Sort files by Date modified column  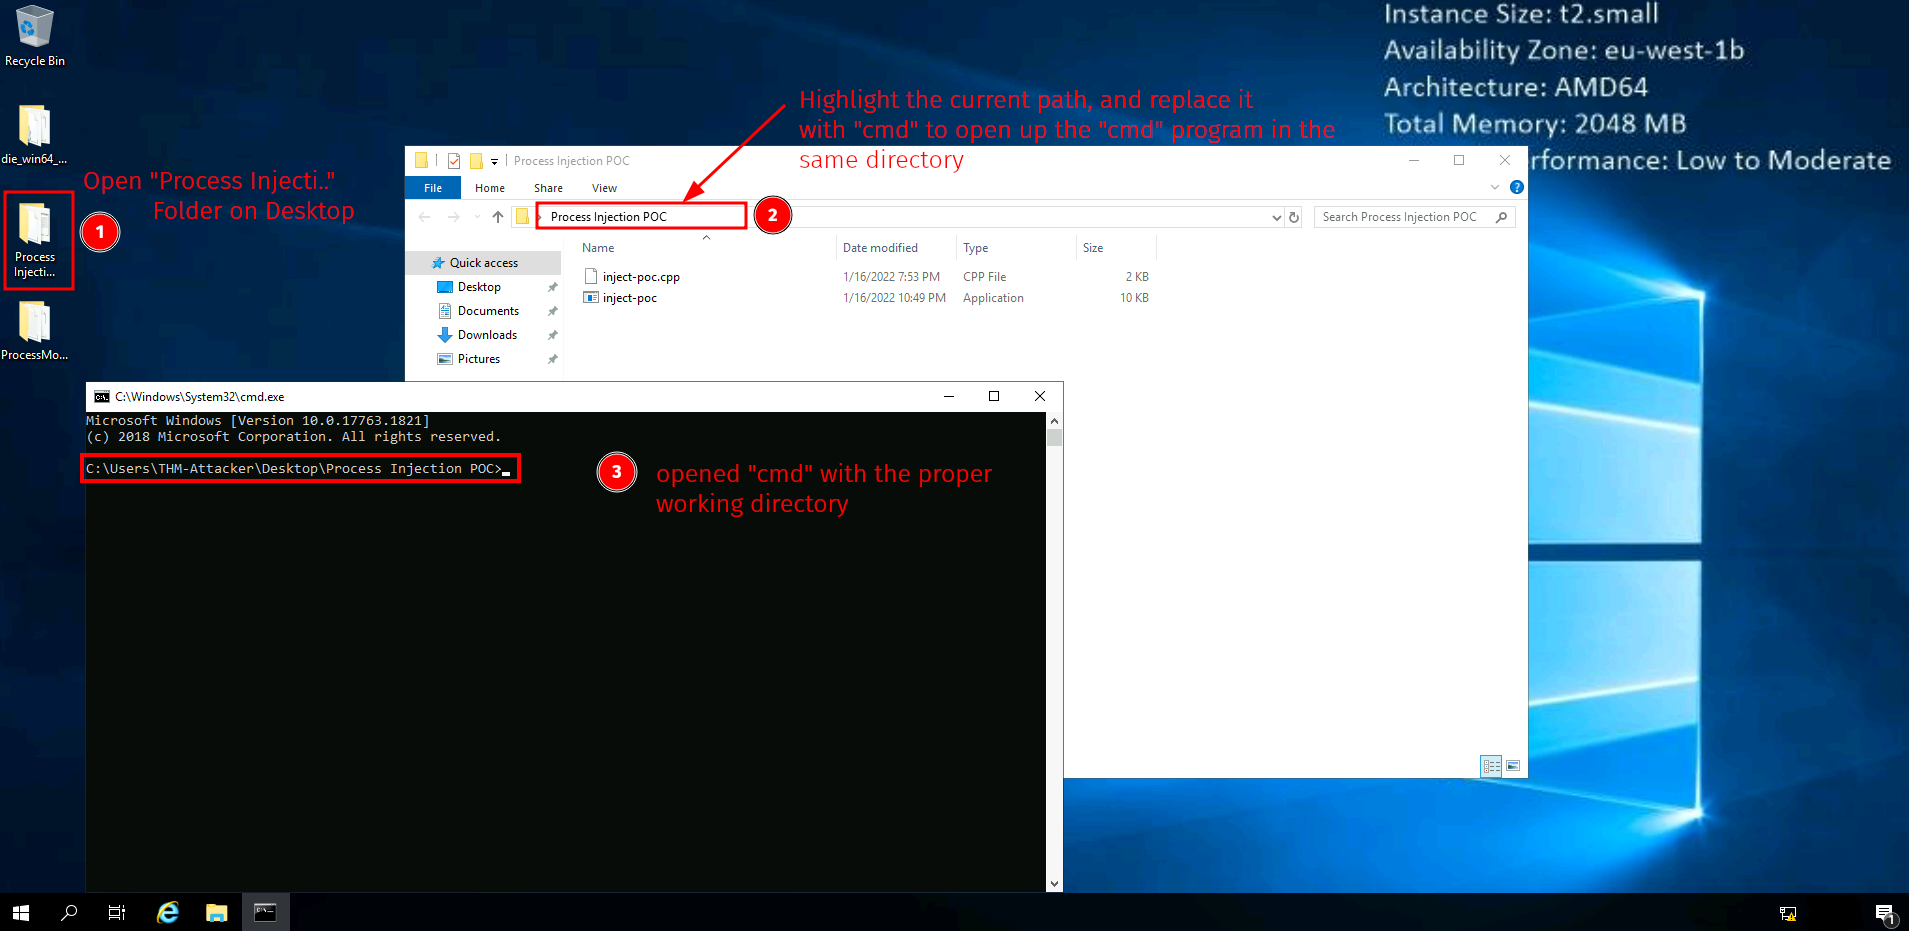tap(880, 248)
